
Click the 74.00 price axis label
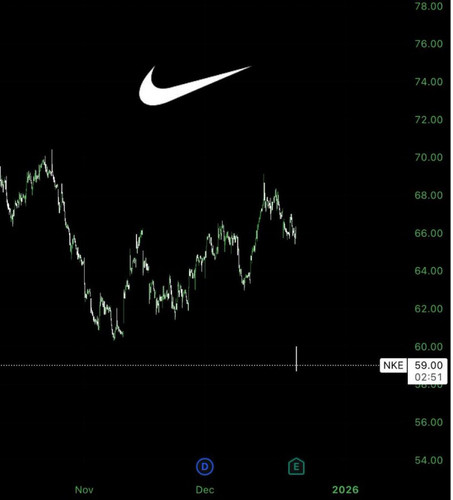point(429,82)
